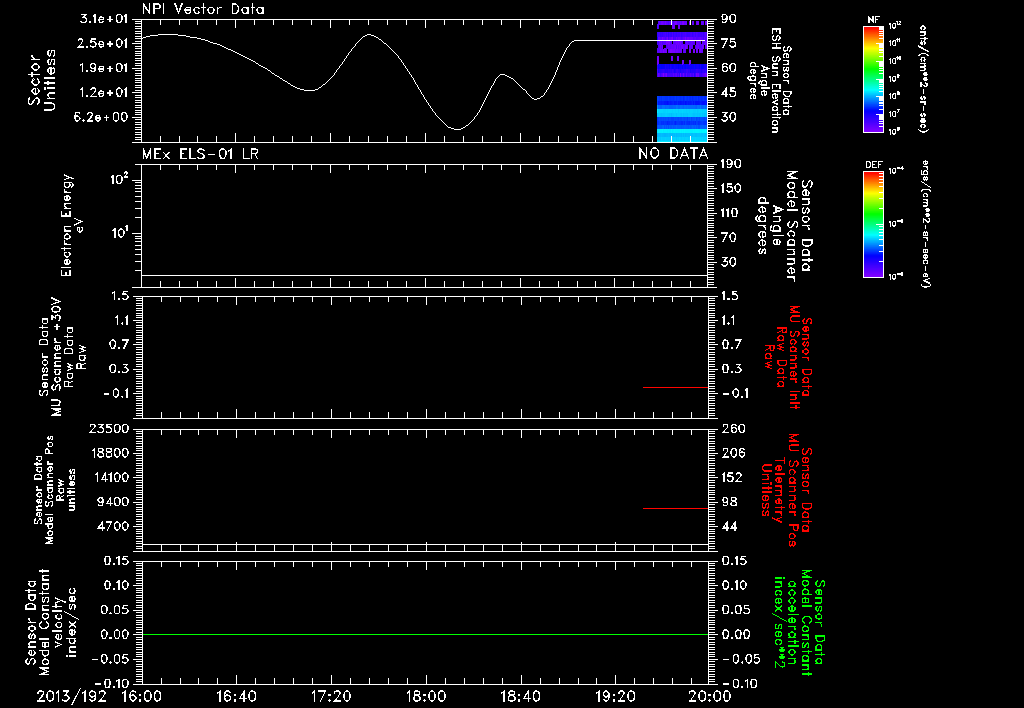Click the blue spectrogram block in NPI panel
This screenshot has height=708, width=1024.
(682, 119)
